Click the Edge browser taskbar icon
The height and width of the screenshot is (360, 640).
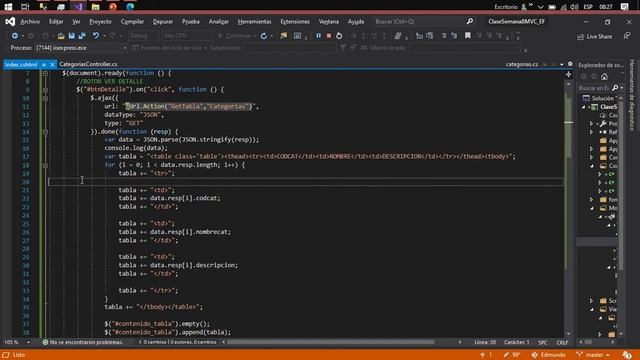(130, 7)
